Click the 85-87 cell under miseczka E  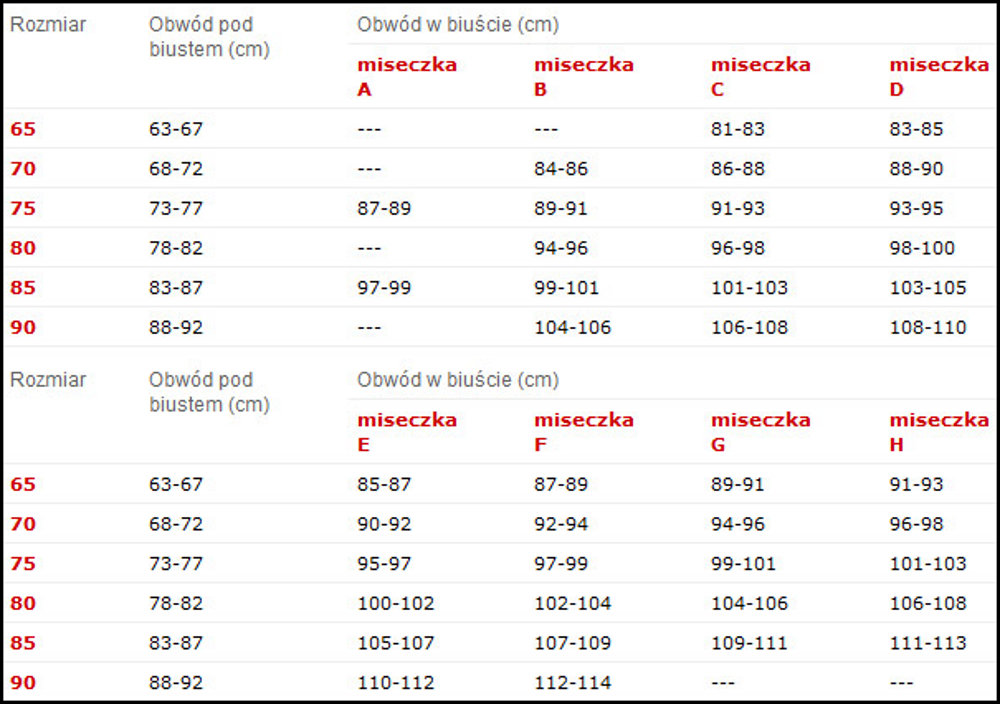tap(384, 484)
